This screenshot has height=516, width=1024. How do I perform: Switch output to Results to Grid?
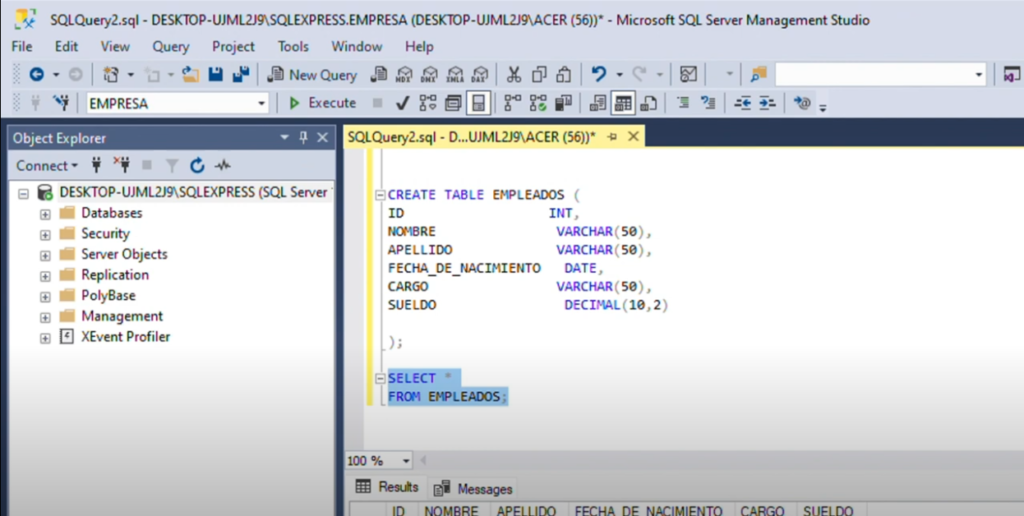pos(623,103)
